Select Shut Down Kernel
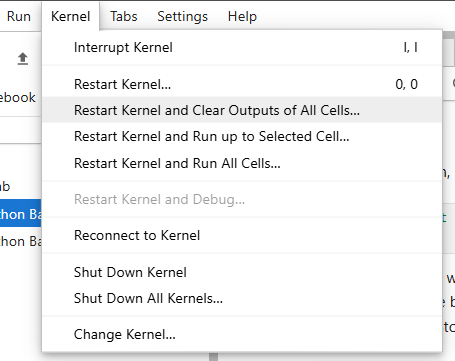 pos(242,272)
